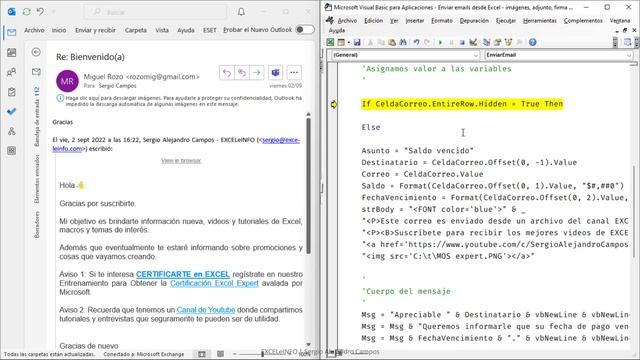640x360 pixels.
Task: Run the macro with play button
Action: pos(440,42)
